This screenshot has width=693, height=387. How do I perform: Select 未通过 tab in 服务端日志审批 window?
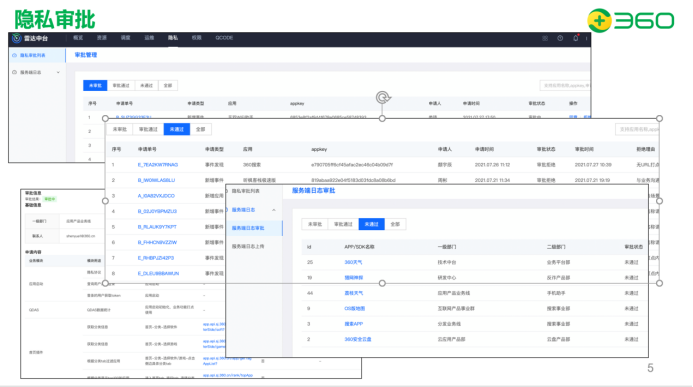372,224
